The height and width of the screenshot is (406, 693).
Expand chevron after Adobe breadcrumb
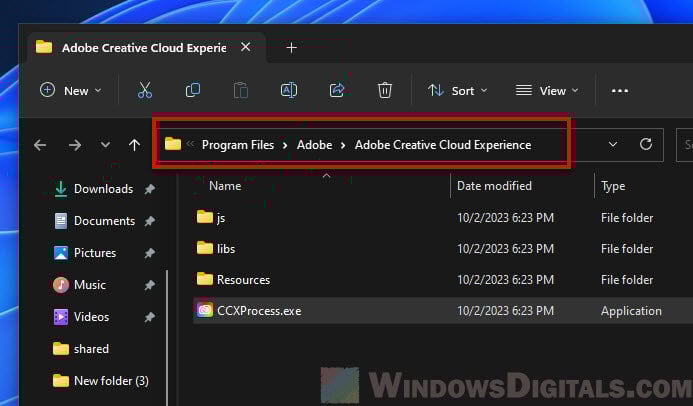(343, 145)
